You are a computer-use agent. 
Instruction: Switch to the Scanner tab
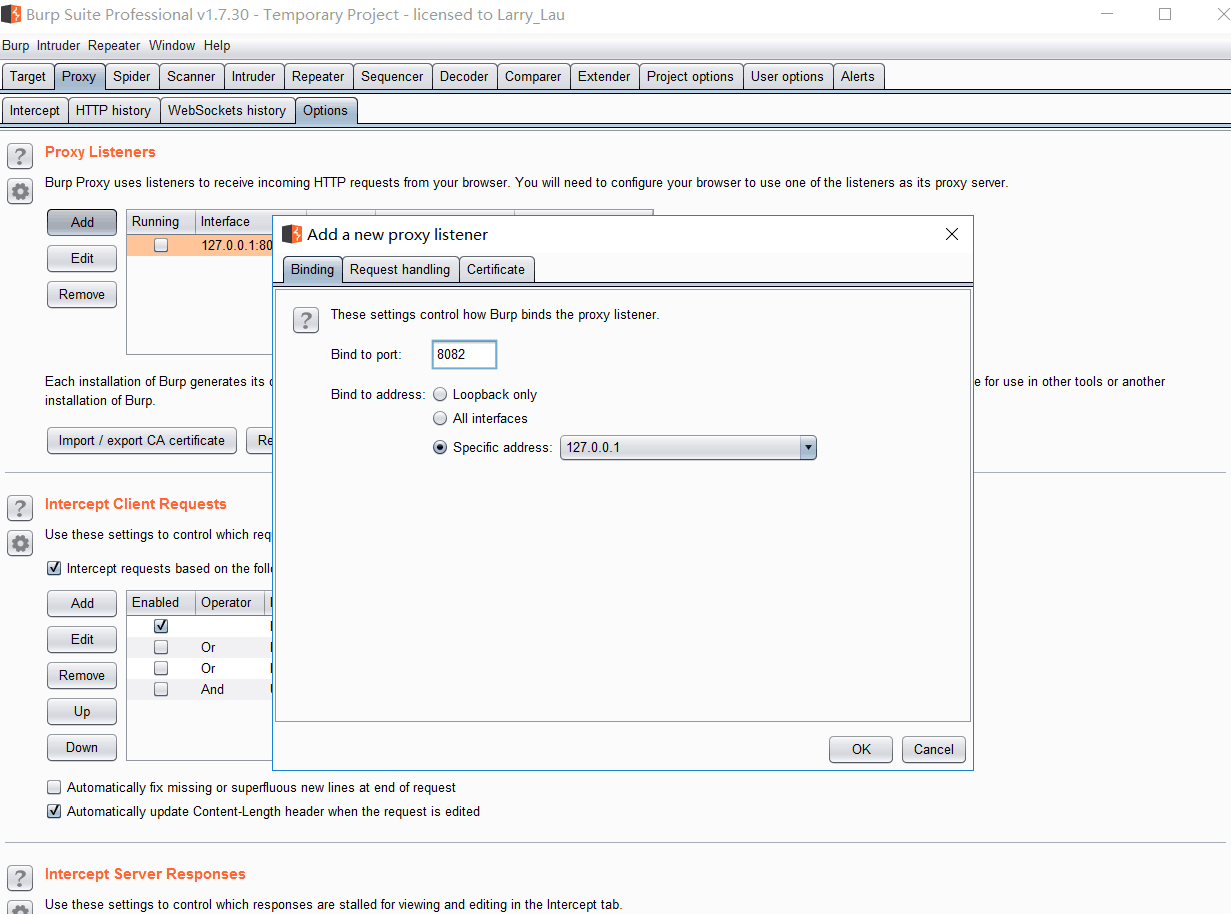click(191, 76)
